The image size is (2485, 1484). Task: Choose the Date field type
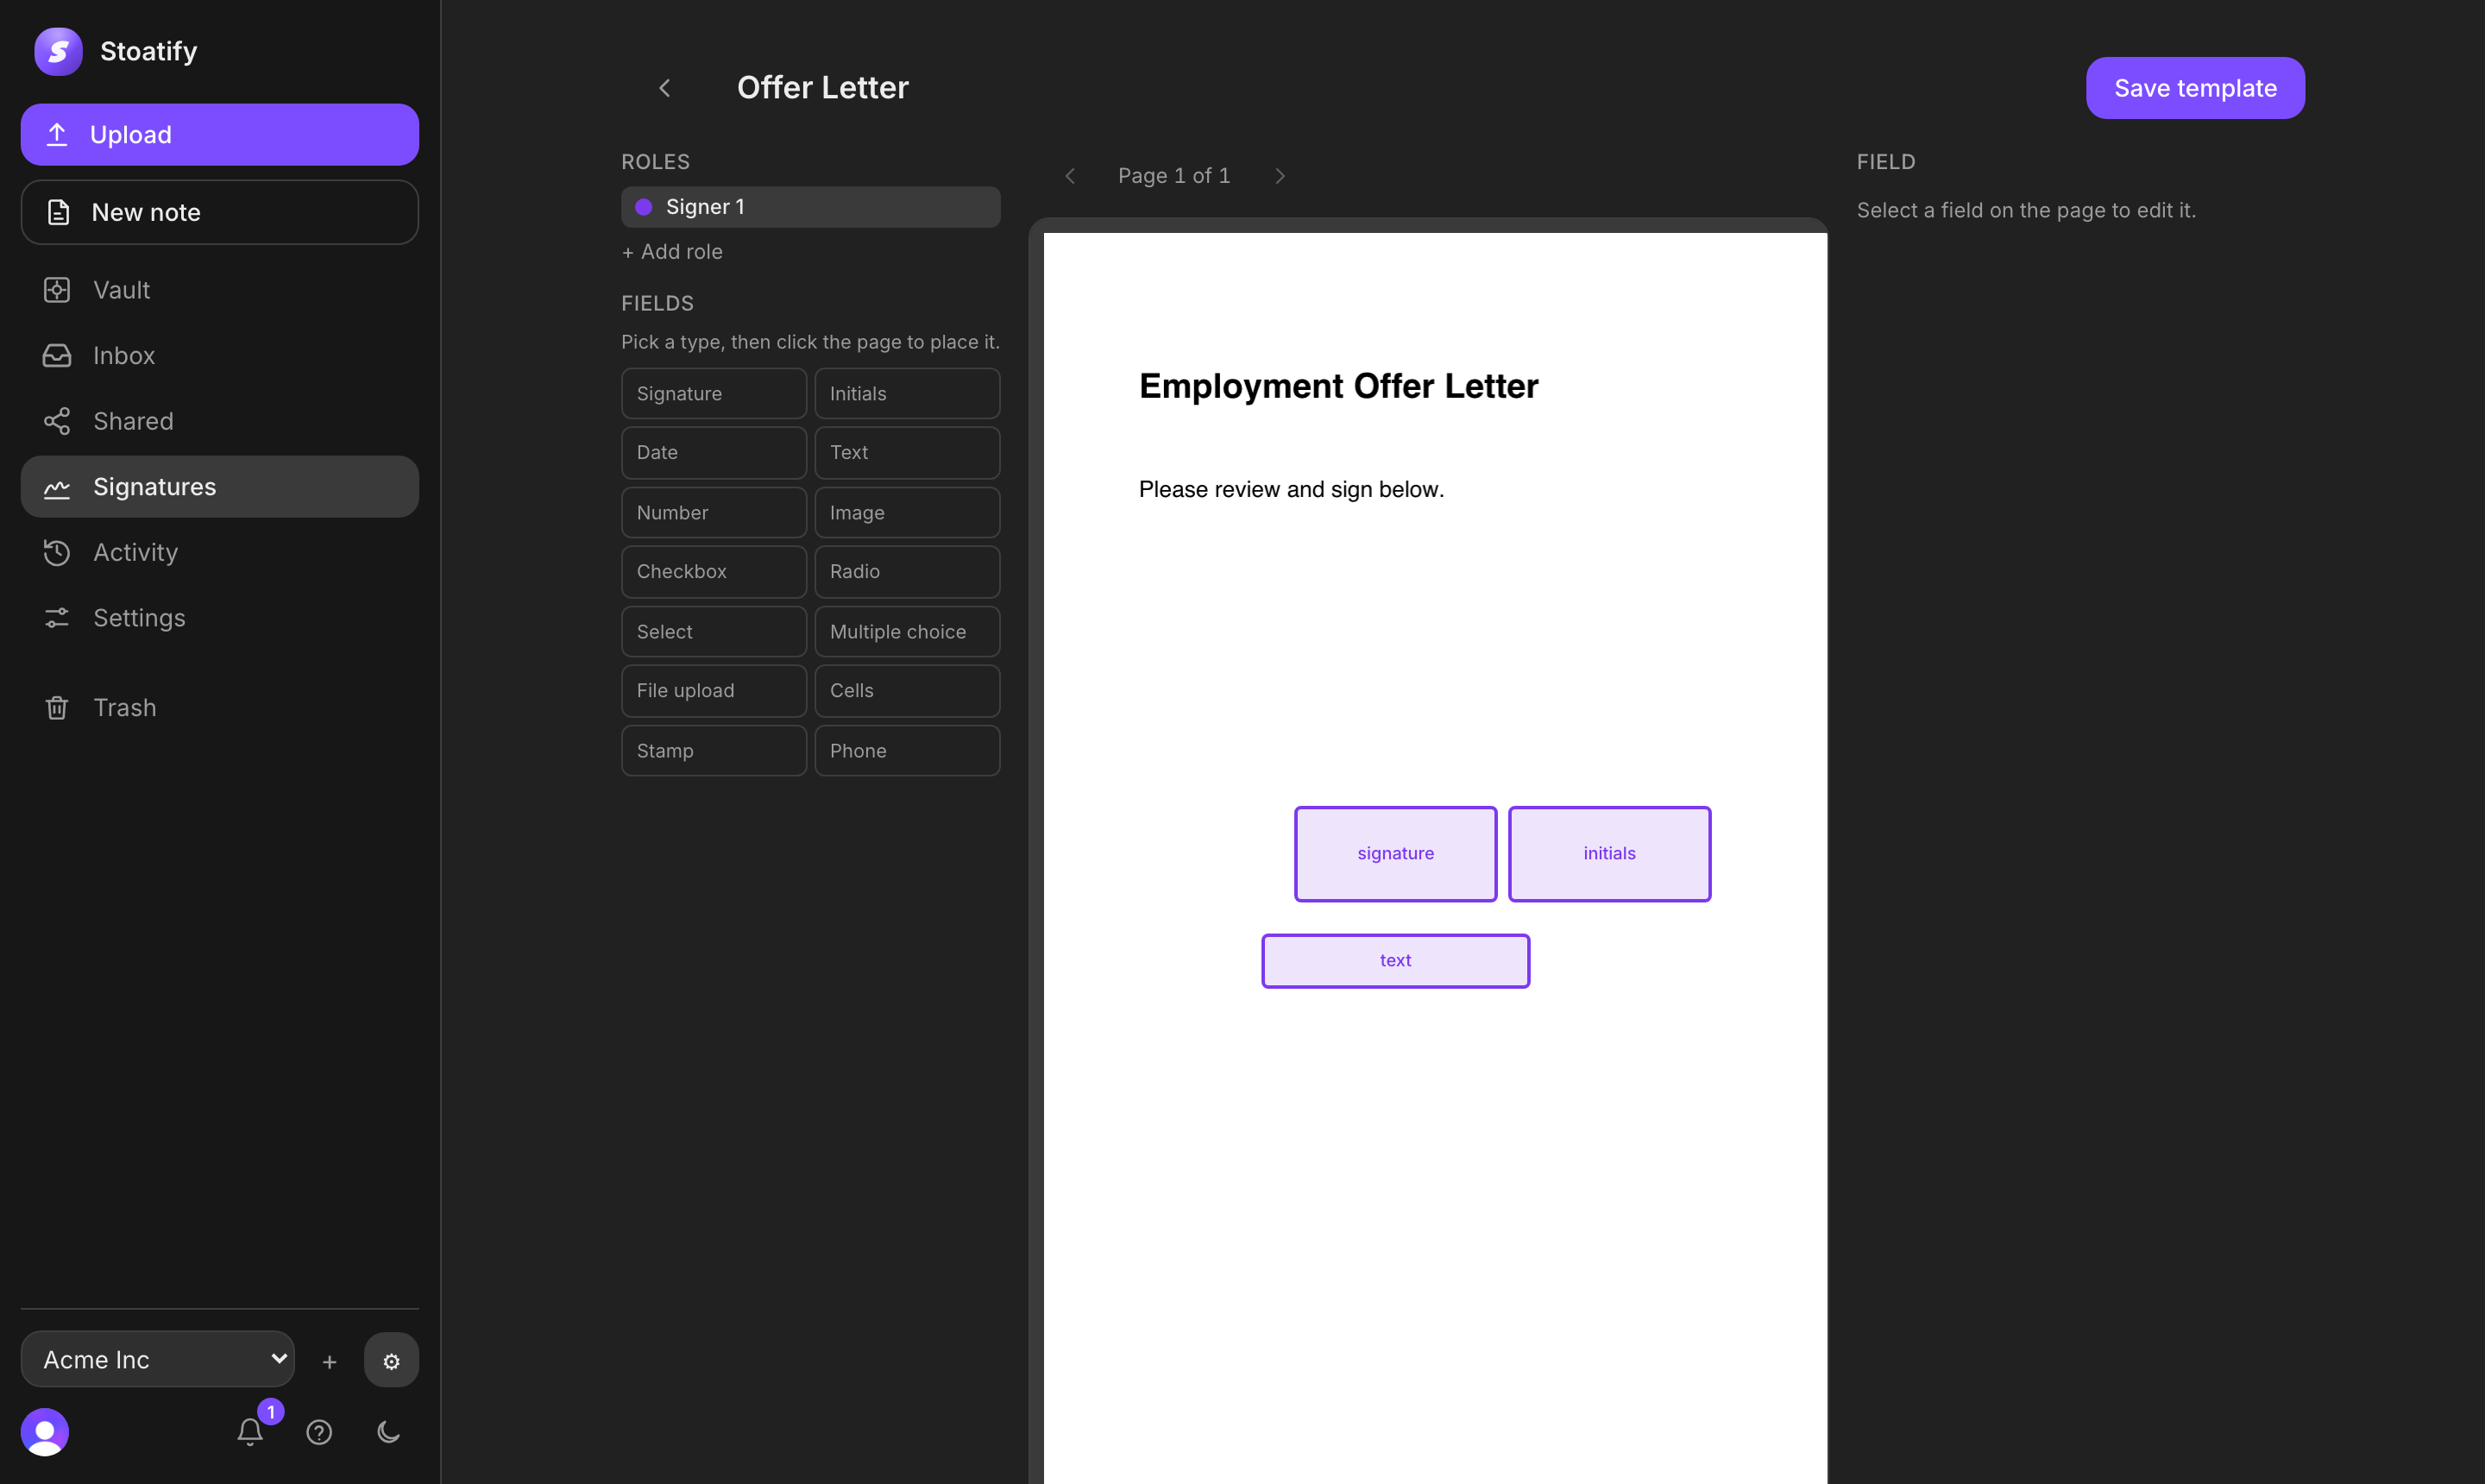click(x=714, y=452)
